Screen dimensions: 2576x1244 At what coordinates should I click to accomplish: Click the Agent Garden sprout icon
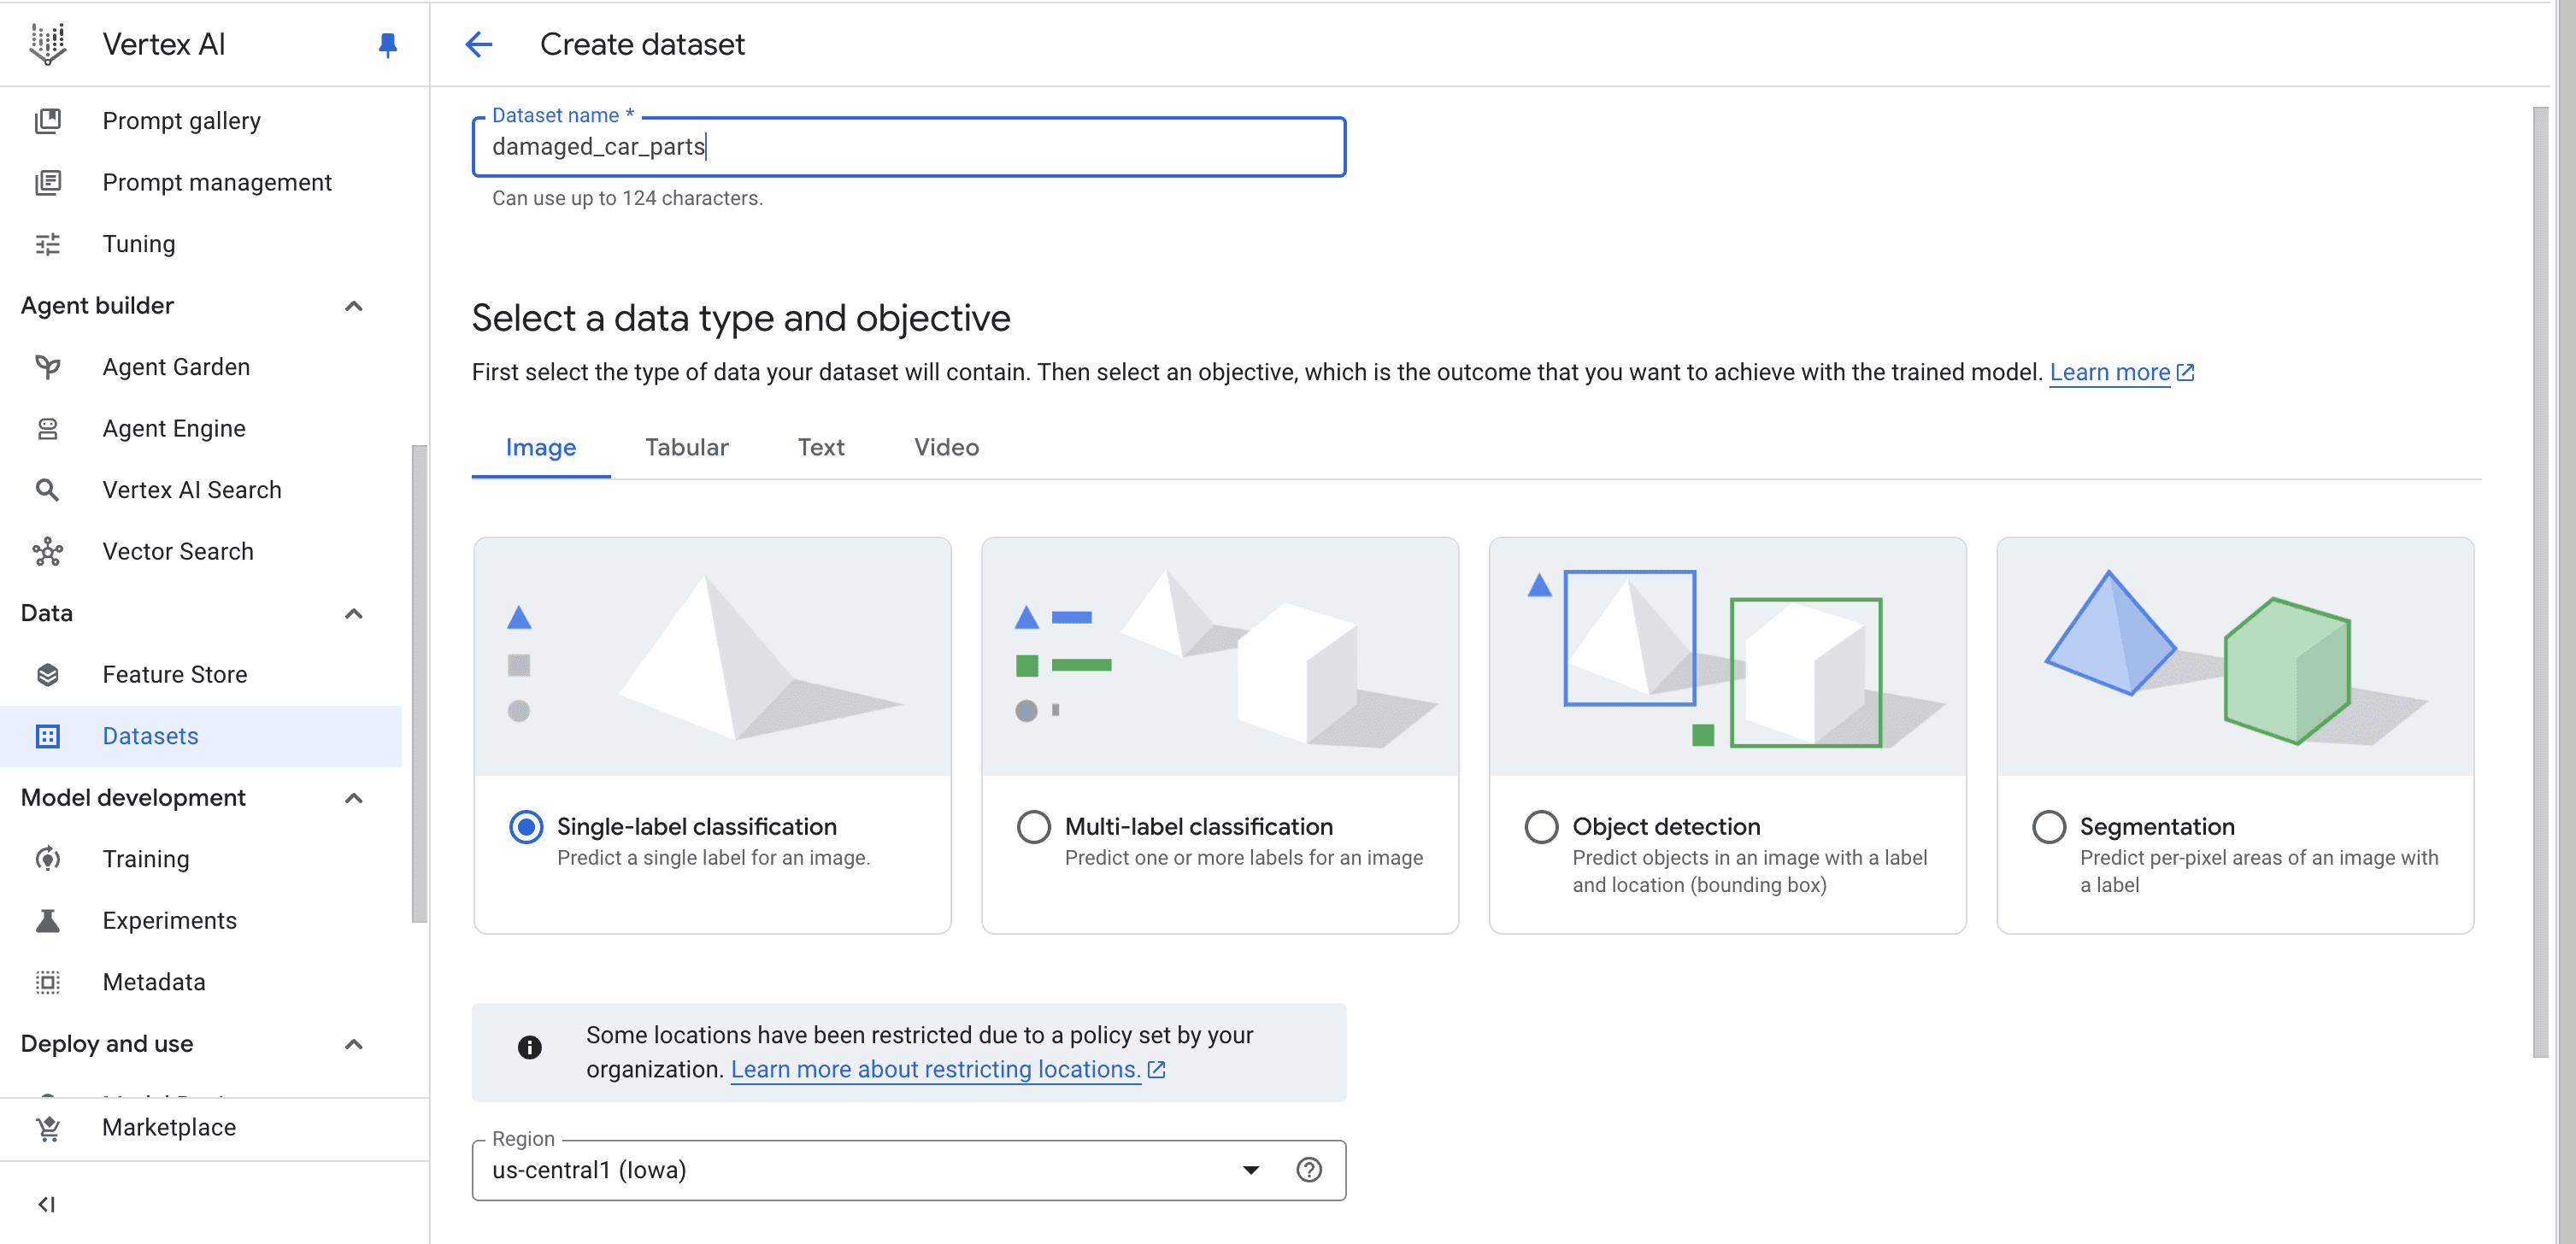[48, 367]
